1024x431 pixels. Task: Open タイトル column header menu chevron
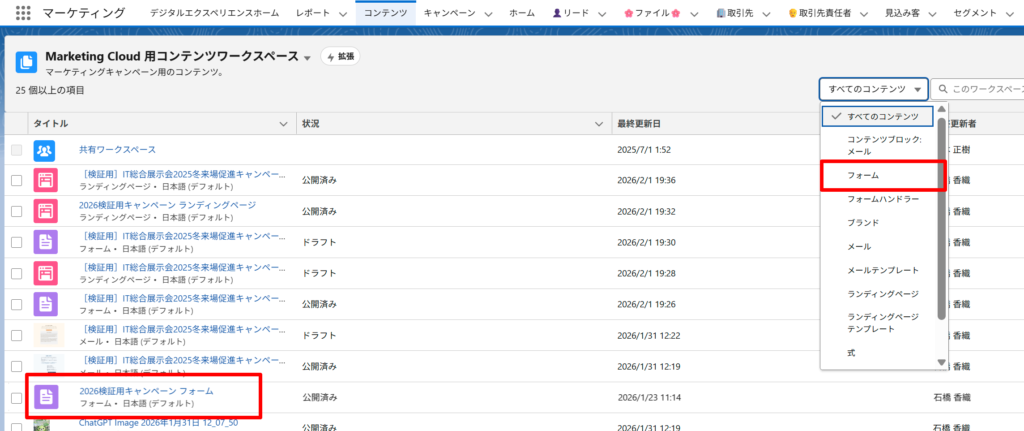(283, 123)
